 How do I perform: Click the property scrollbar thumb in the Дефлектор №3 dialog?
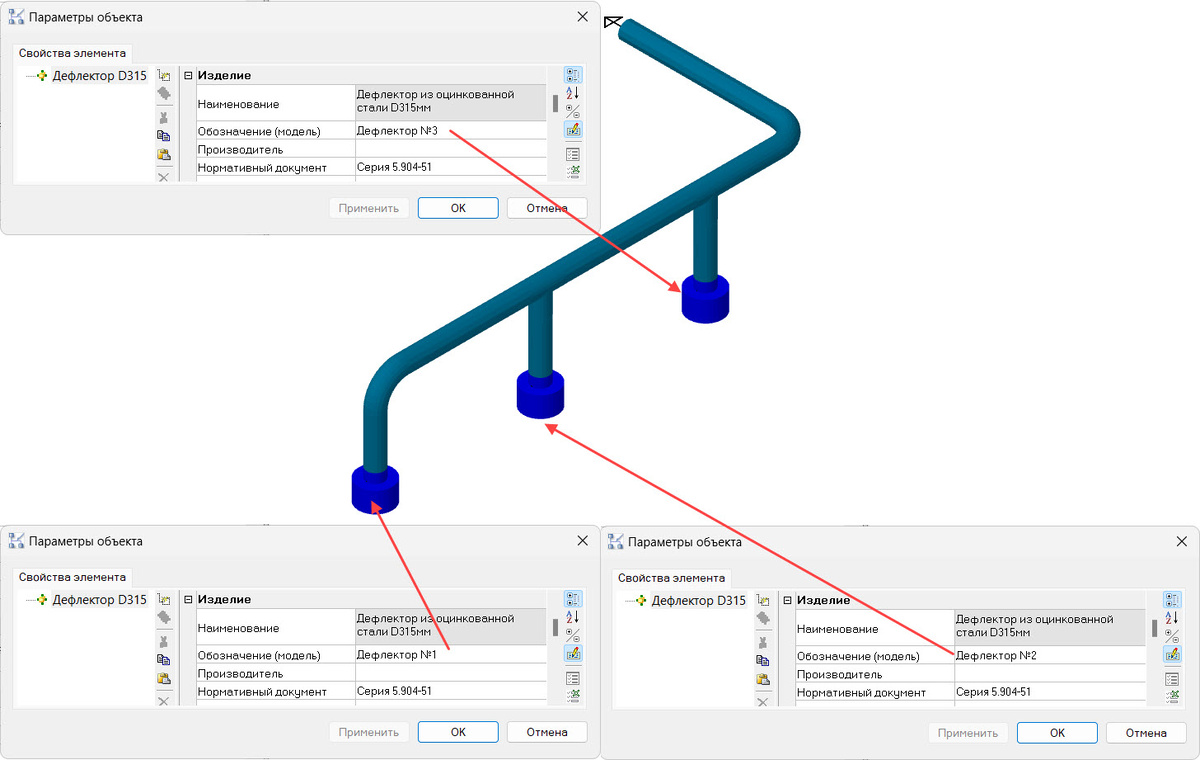point(555,104)
